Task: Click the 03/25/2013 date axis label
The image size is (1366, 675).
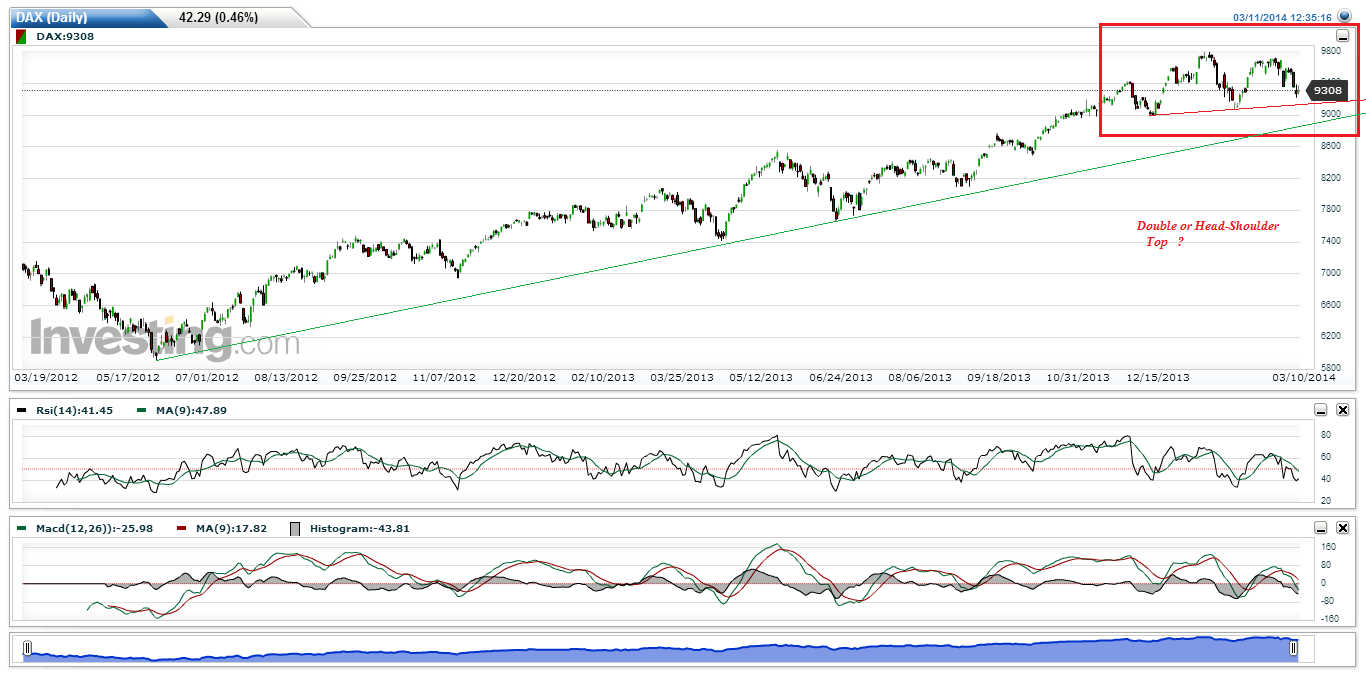Action: (683, 378)
